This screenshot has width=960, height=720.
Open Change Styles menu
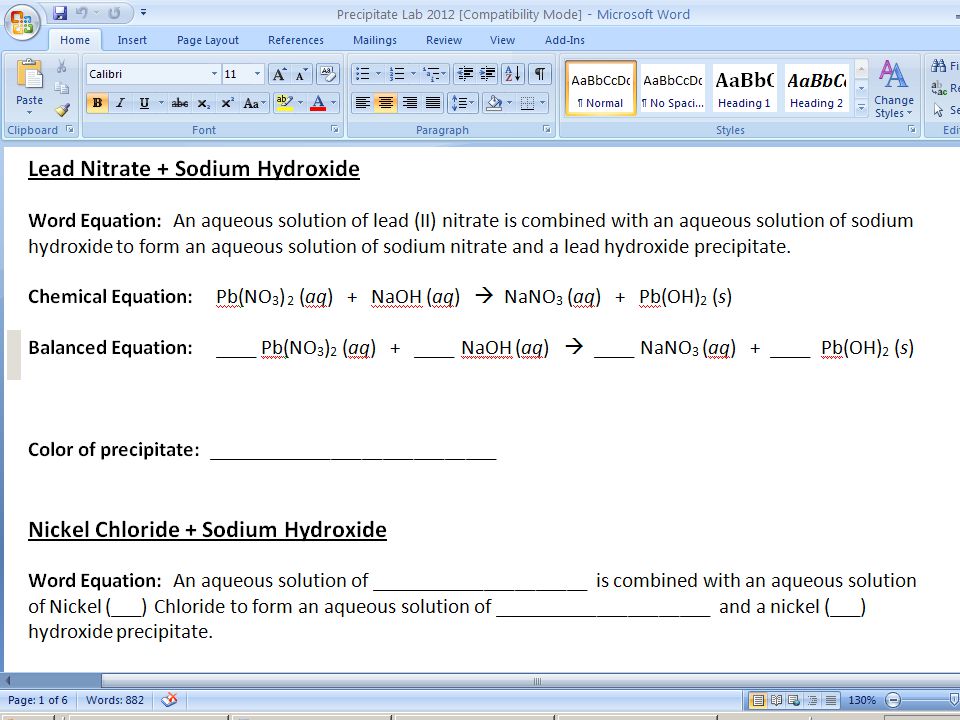coord(894,89)
